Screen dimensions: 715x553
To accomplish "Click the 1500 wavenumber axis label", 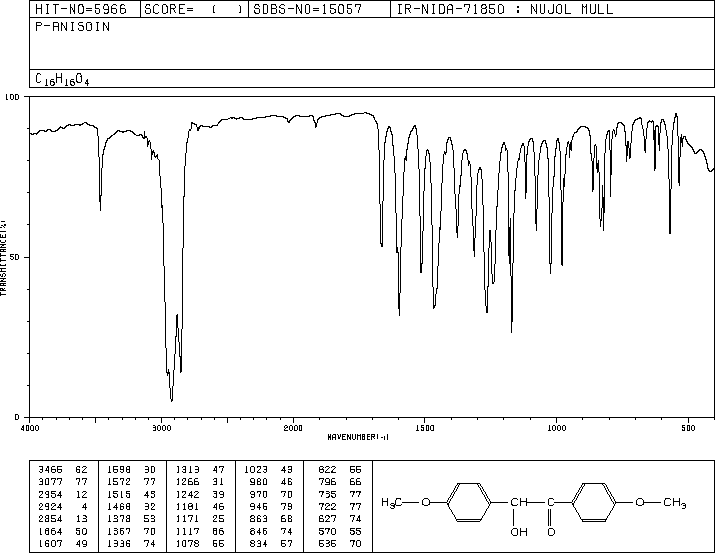I will (x=425, y=428).
